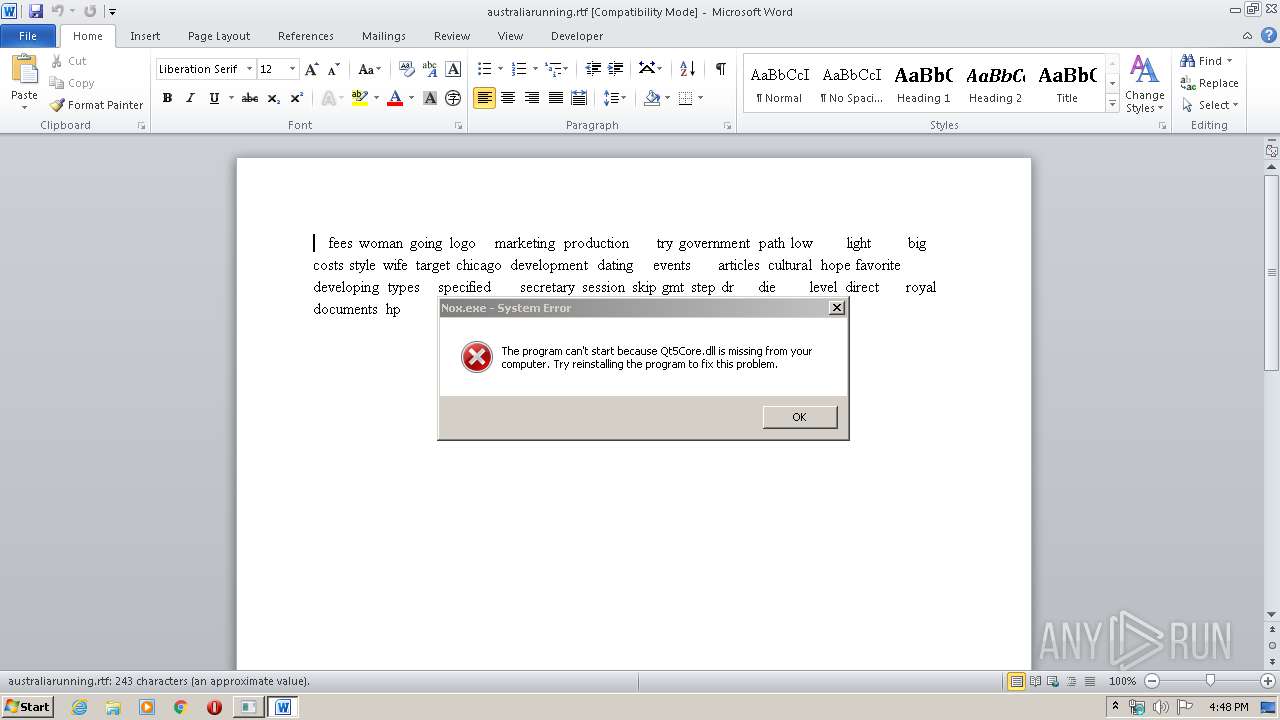
Task: Show or hide paragraph marks
Action: 720,69
